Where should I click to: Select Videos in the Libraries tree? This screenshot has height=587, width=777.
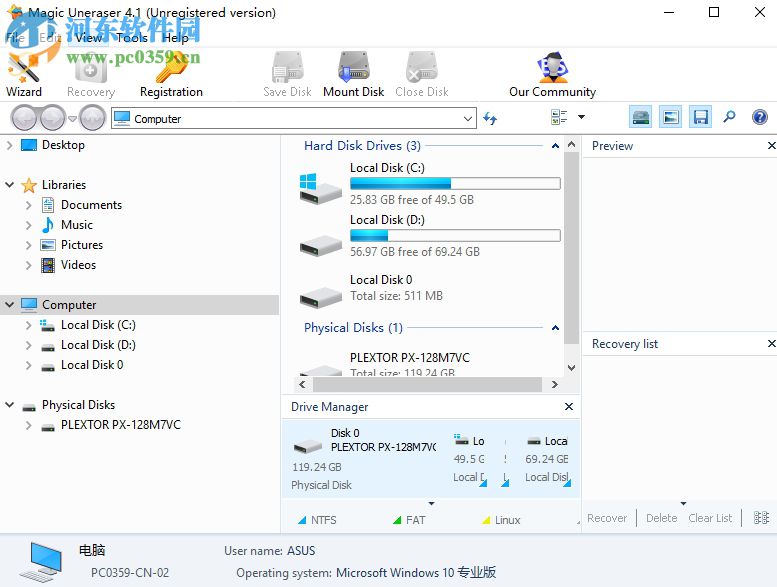click(x=78, y=265)
